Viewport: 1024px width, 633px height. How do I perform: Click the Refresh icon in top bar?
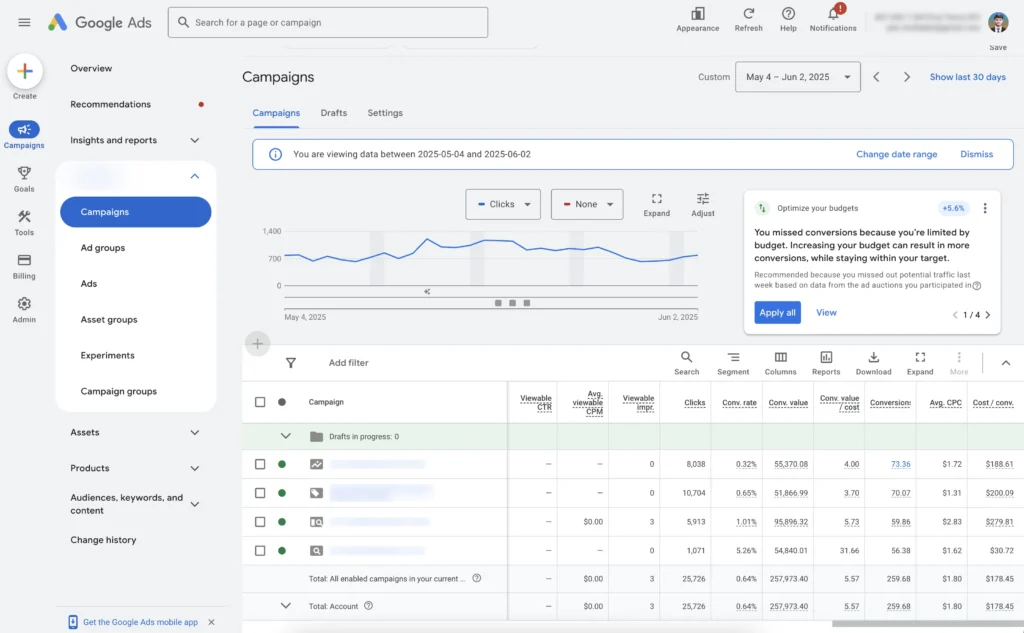(x=748, y=14)
